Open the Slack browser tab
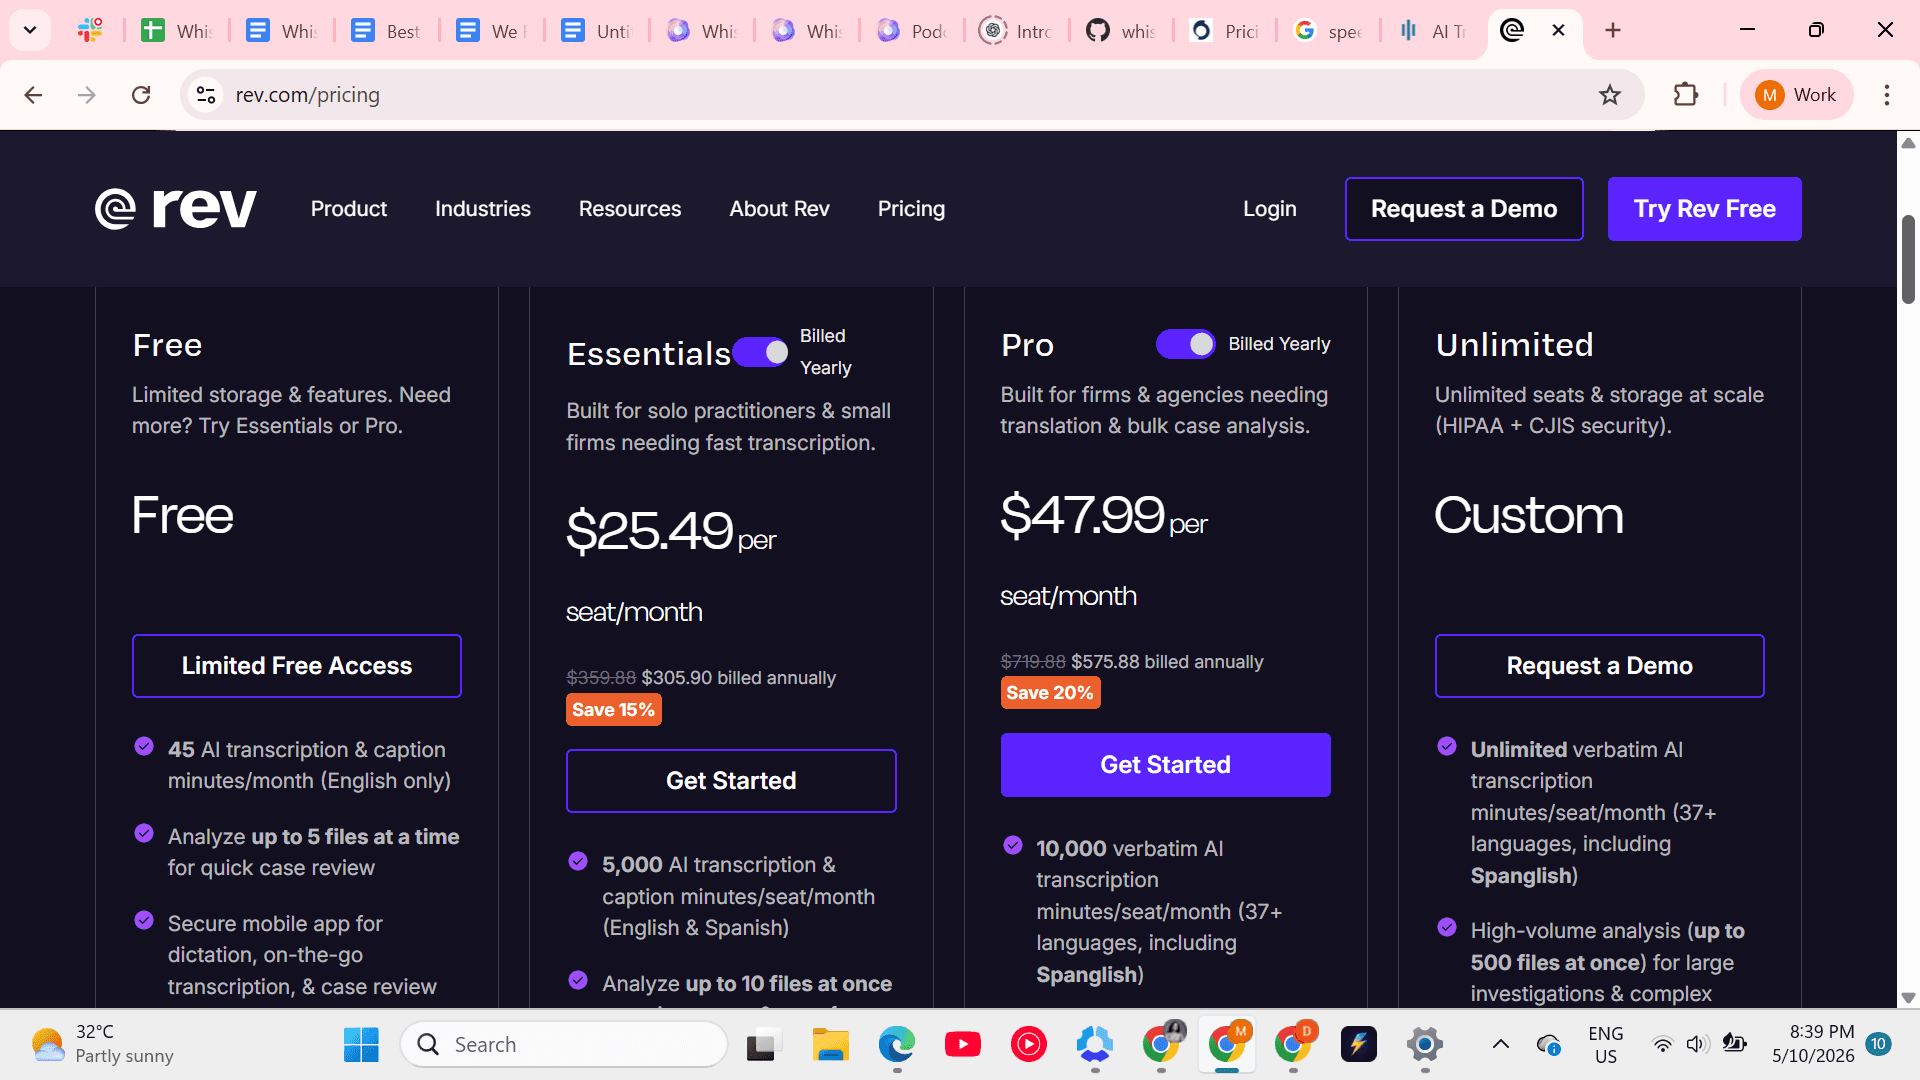This screenshot has width=1920, height=1080. point(90,31)
